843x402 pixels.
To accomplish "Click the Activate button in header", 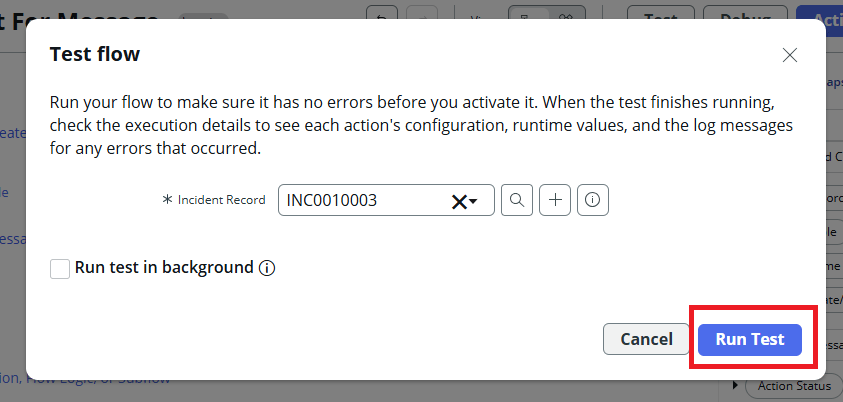I will [x=820, y=14].
